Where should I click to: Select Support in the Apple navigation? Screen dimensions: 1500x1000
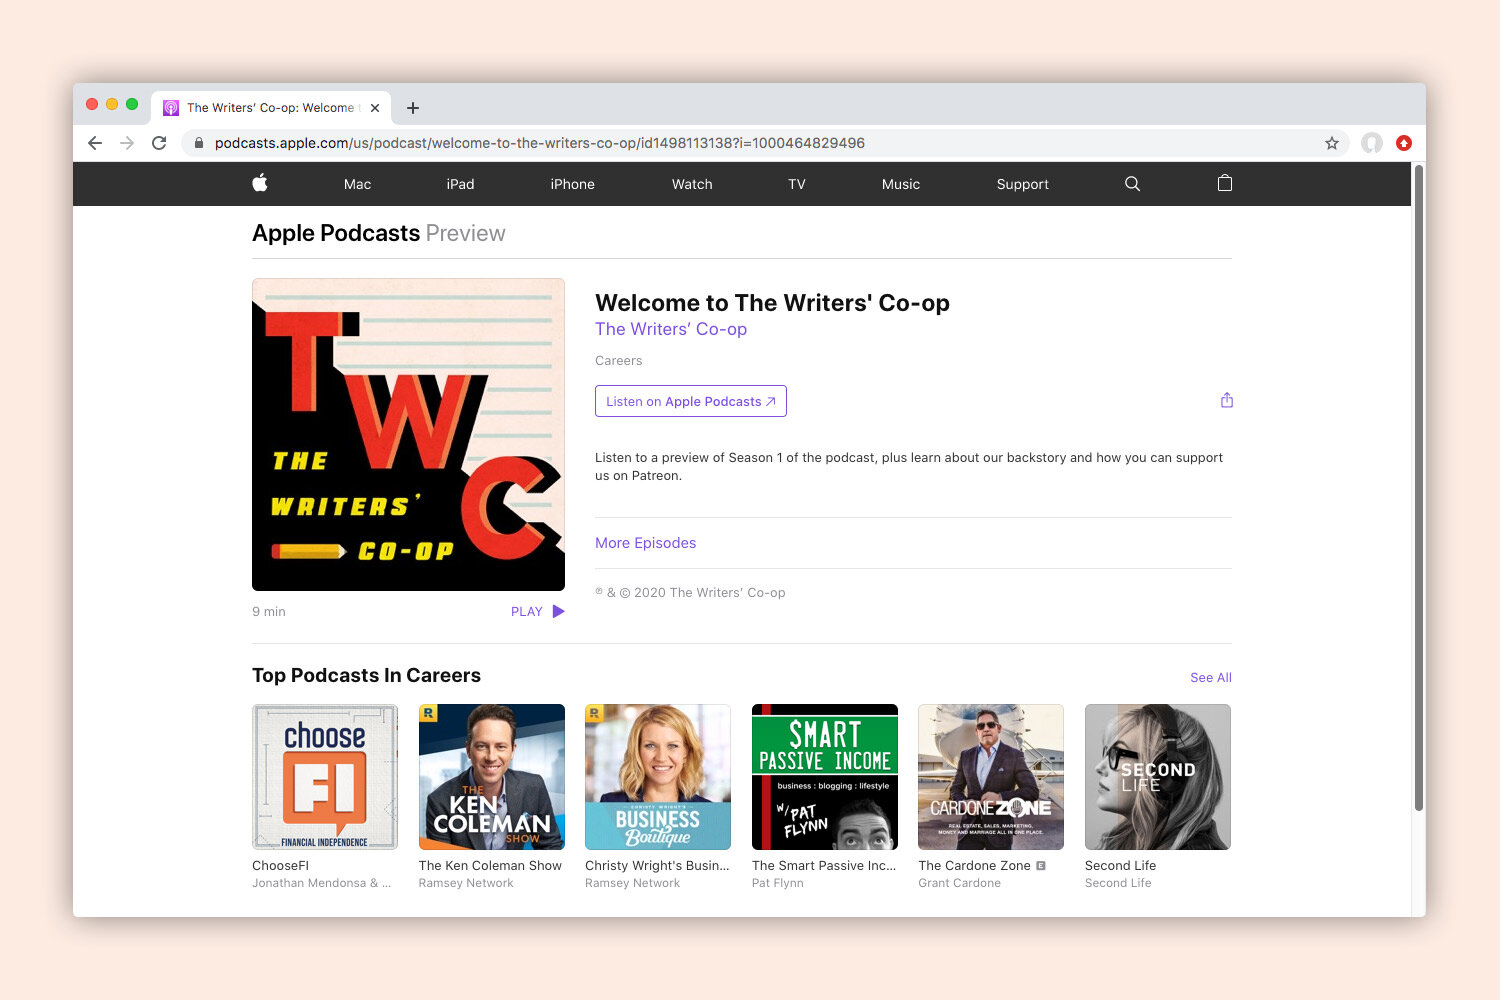[x=1023, y=184]
